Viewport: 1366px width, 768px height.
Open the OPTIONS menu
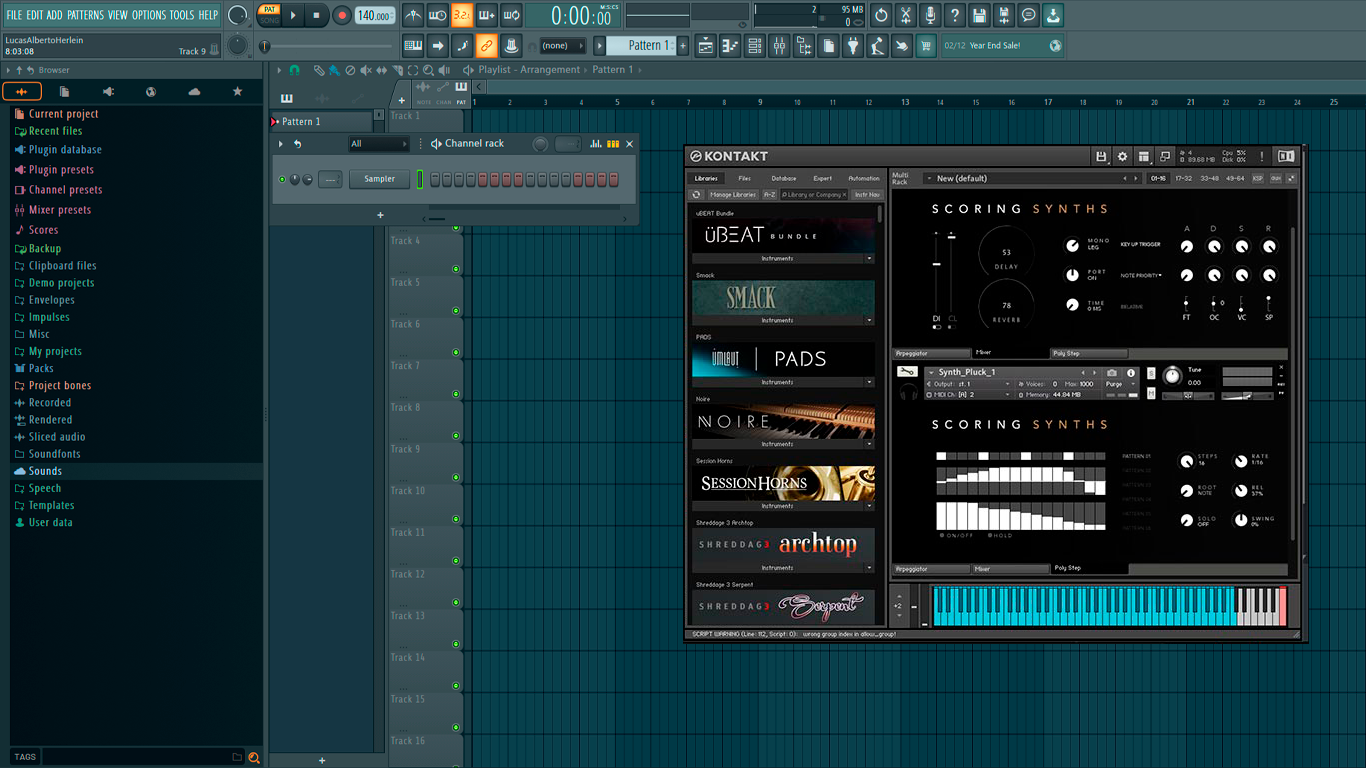(x=149, y=15)
